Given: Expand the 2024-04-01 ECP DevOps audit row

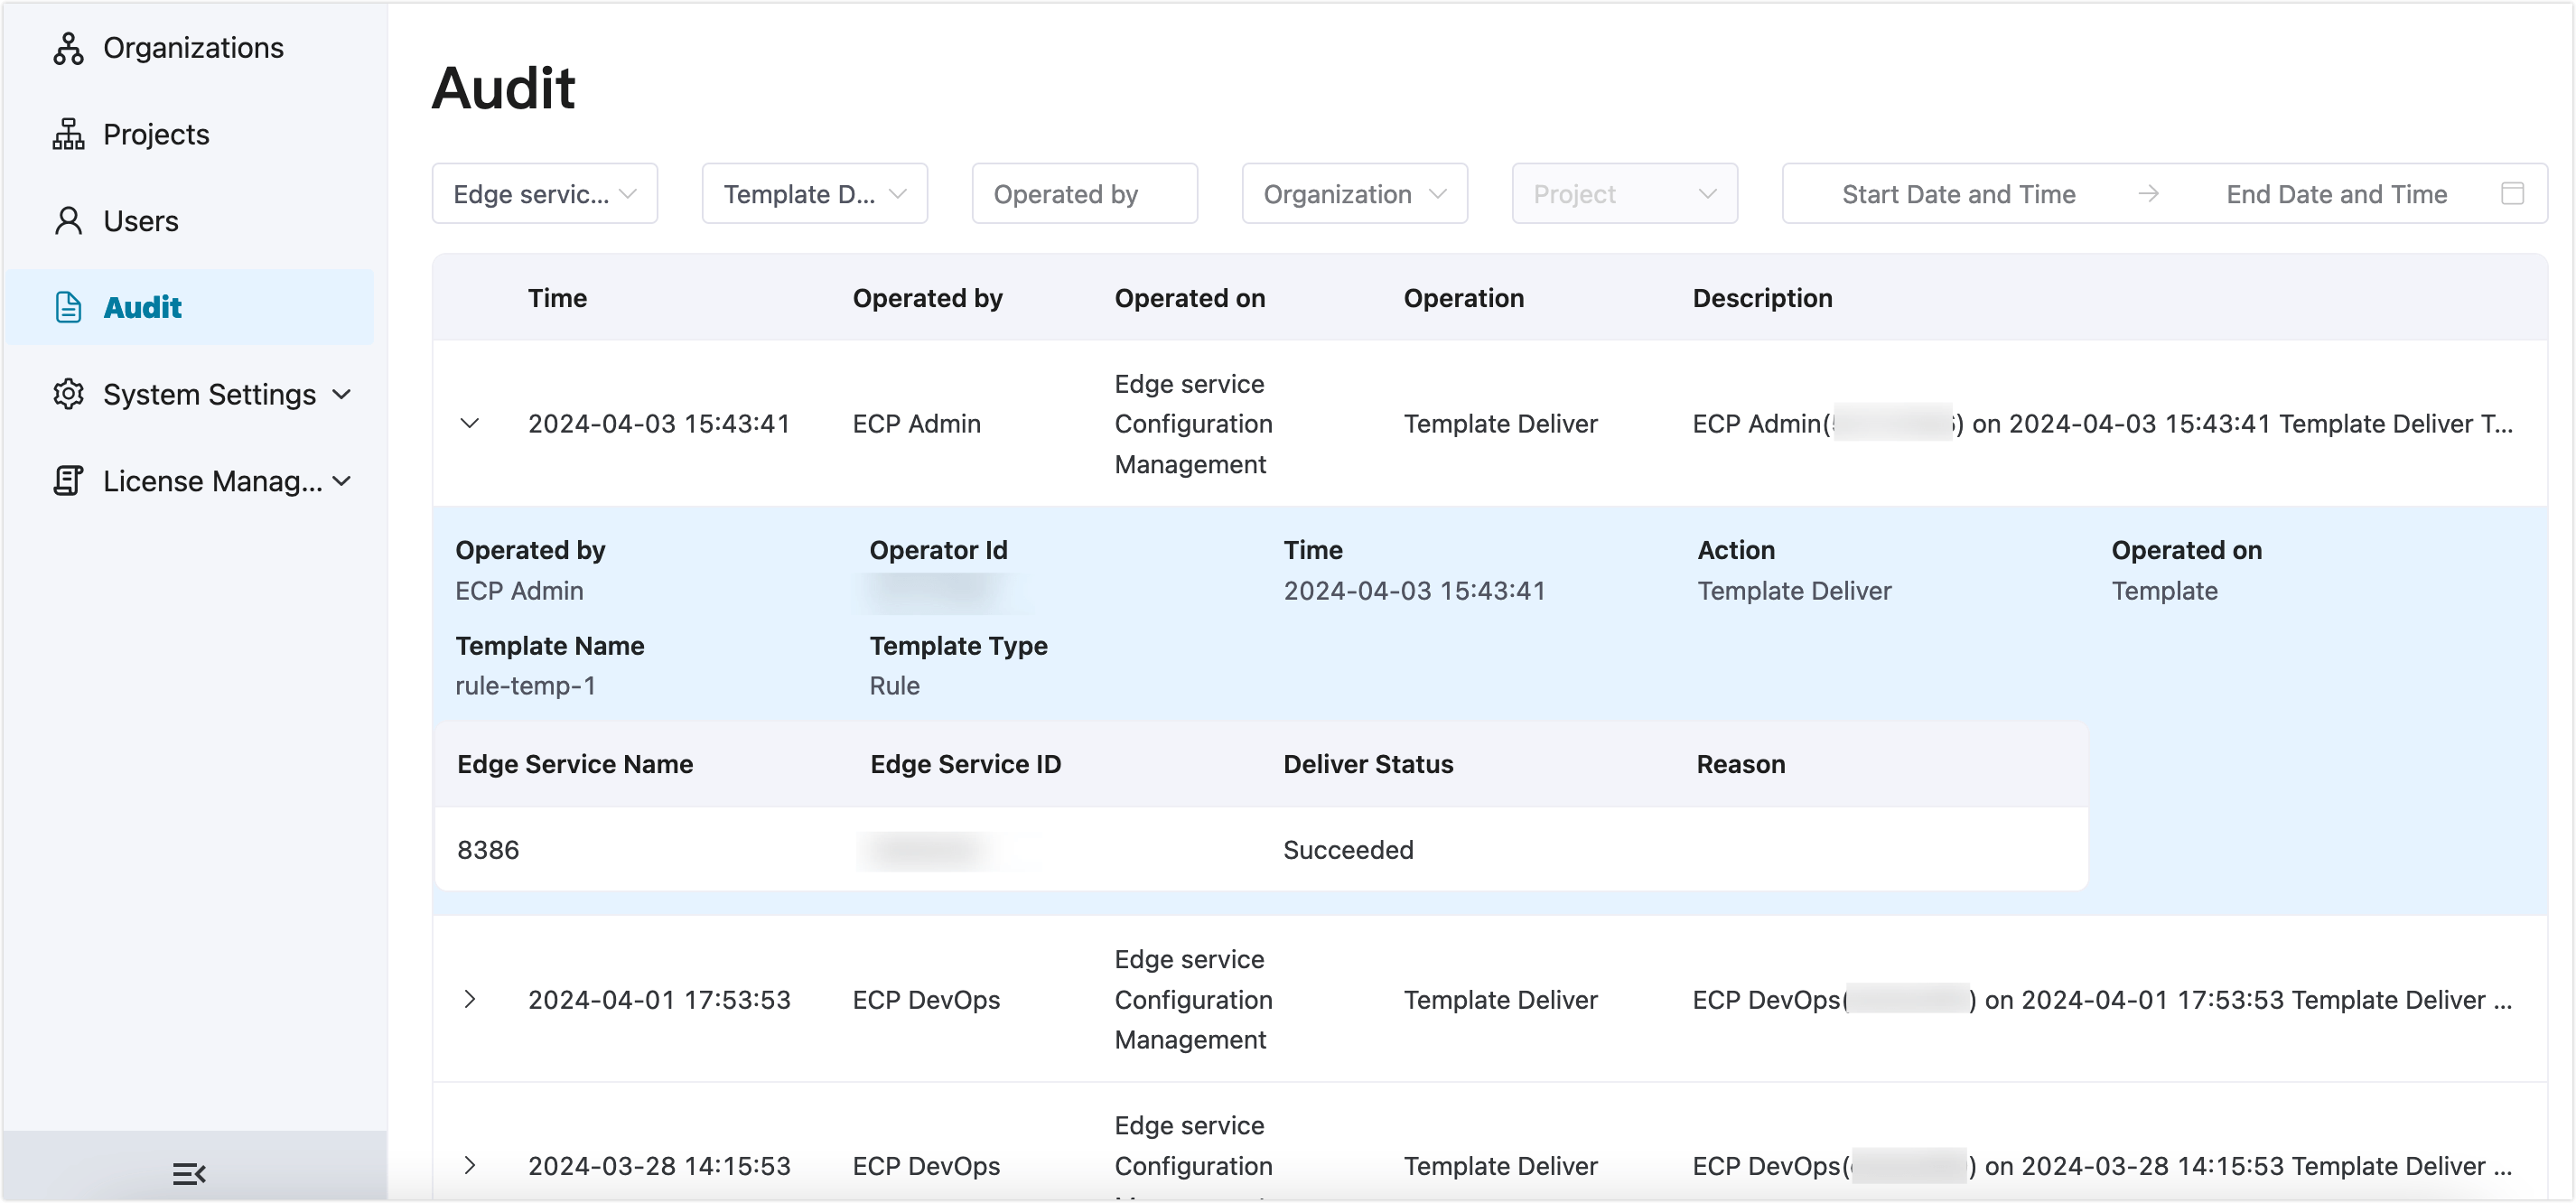Looking at the screenshot, I should click(x=470, y=999).
